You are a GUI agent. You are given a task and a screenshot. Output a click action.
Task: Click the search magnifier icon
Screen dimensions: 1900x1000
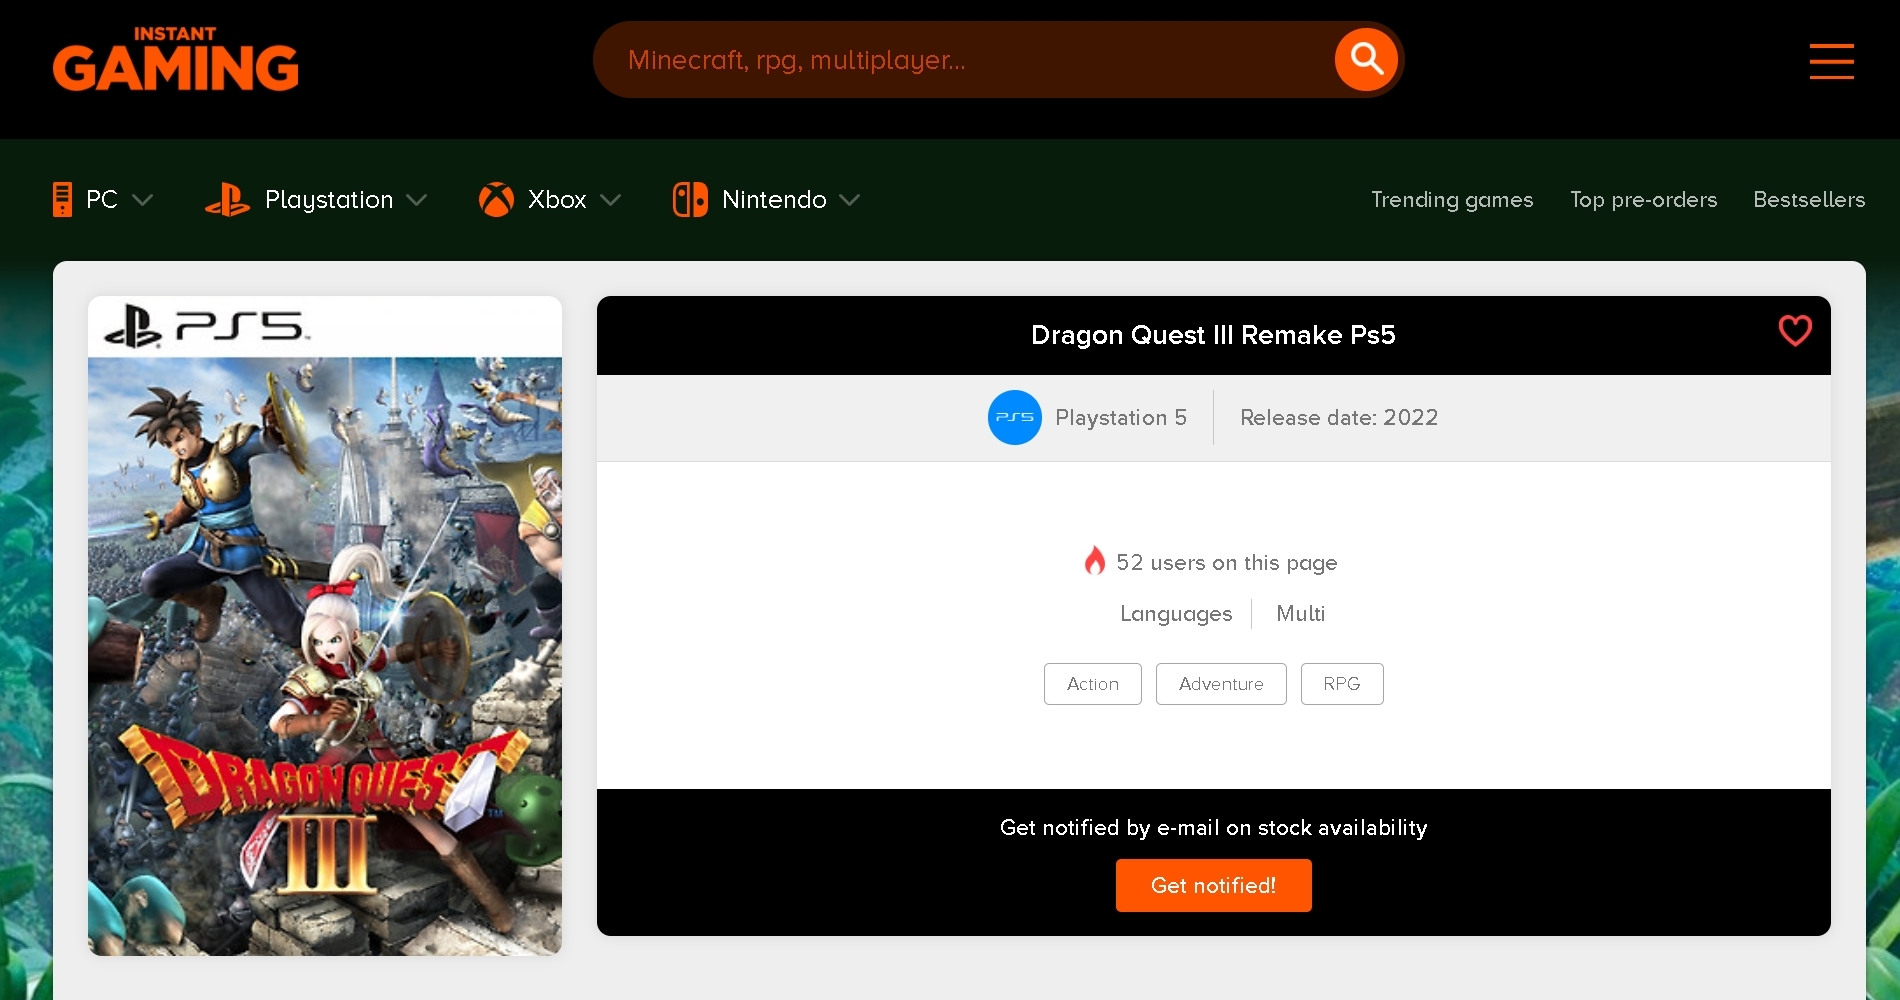tap(1365, 59)
